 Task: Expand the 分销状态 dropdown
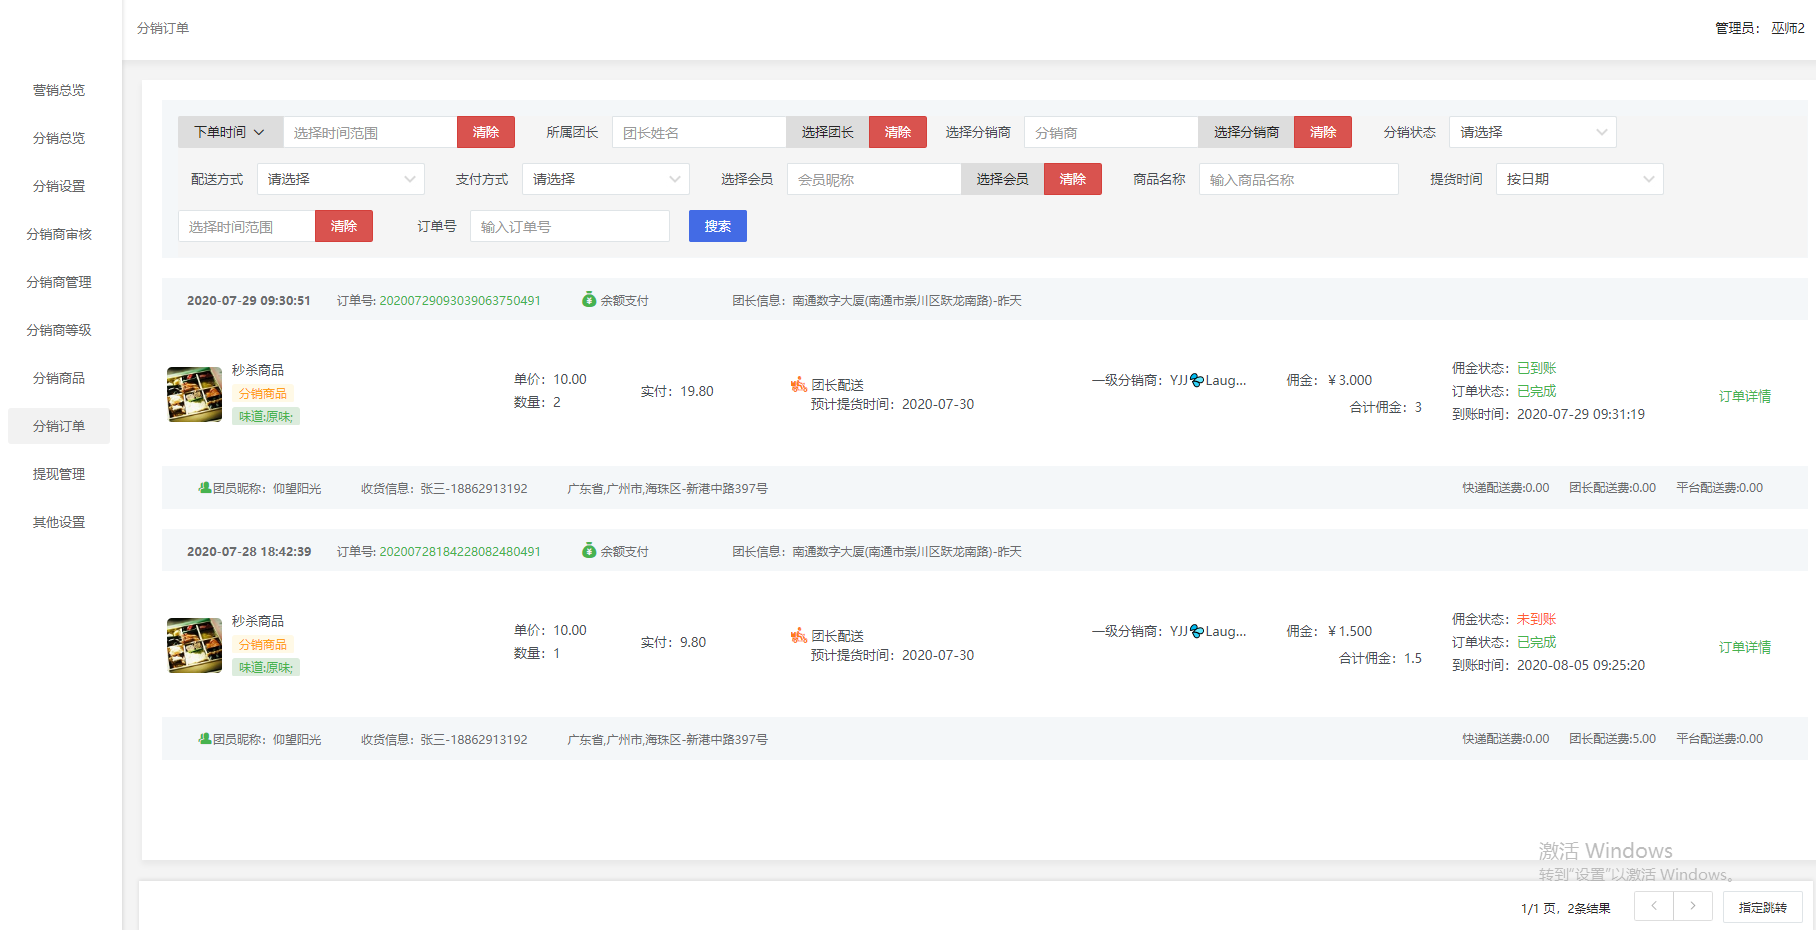click(1532, 132)
